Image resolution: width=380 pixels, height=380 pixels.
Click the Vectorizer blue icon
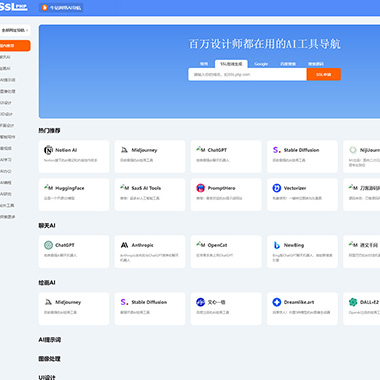click(277, 188)
